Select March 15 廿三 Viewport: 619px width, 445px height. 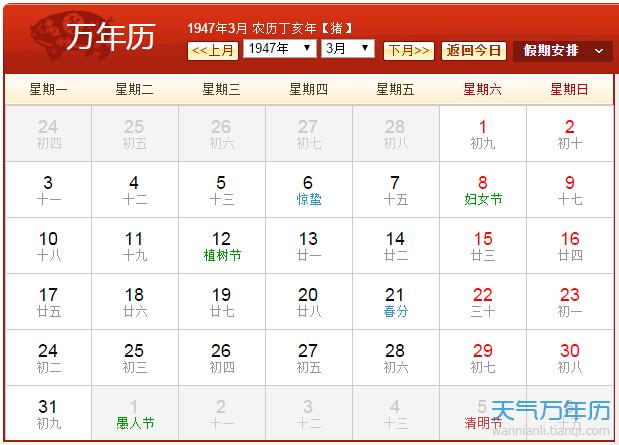pyautogui.click(x=483, y=246)
